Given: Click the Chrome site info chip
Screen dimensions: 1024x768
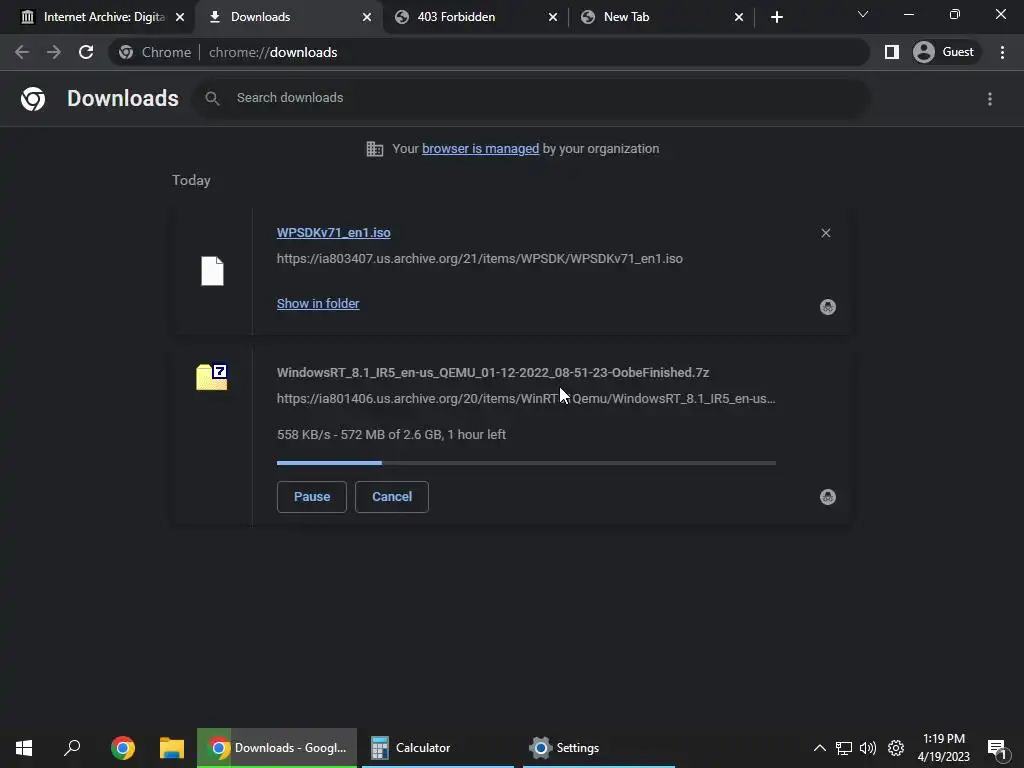Looking at the screenshot, I should click(155, 52).
